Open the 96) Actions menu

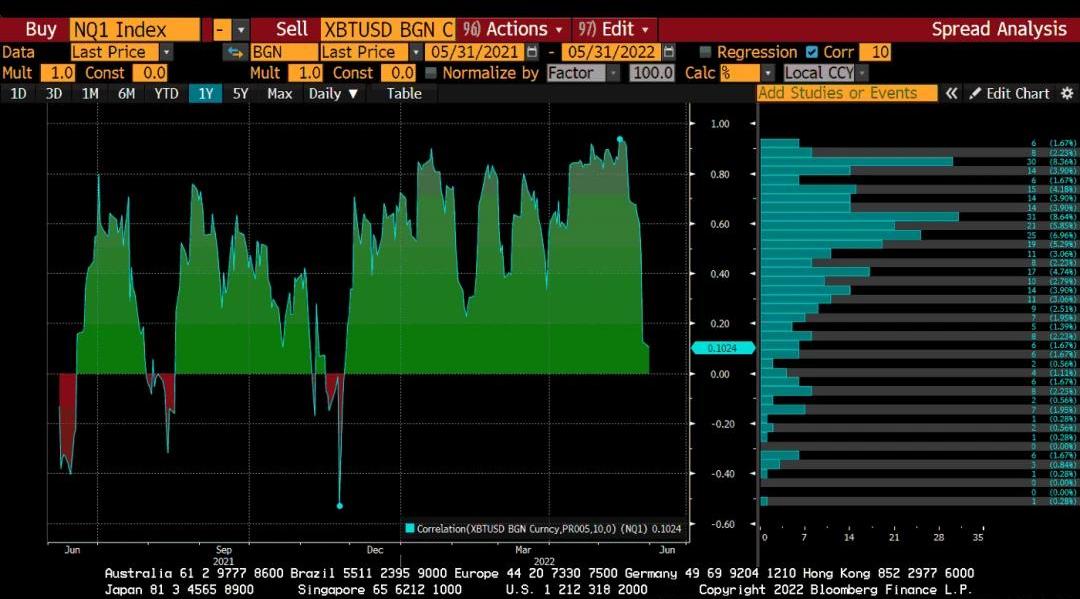[x=513, y=30]
